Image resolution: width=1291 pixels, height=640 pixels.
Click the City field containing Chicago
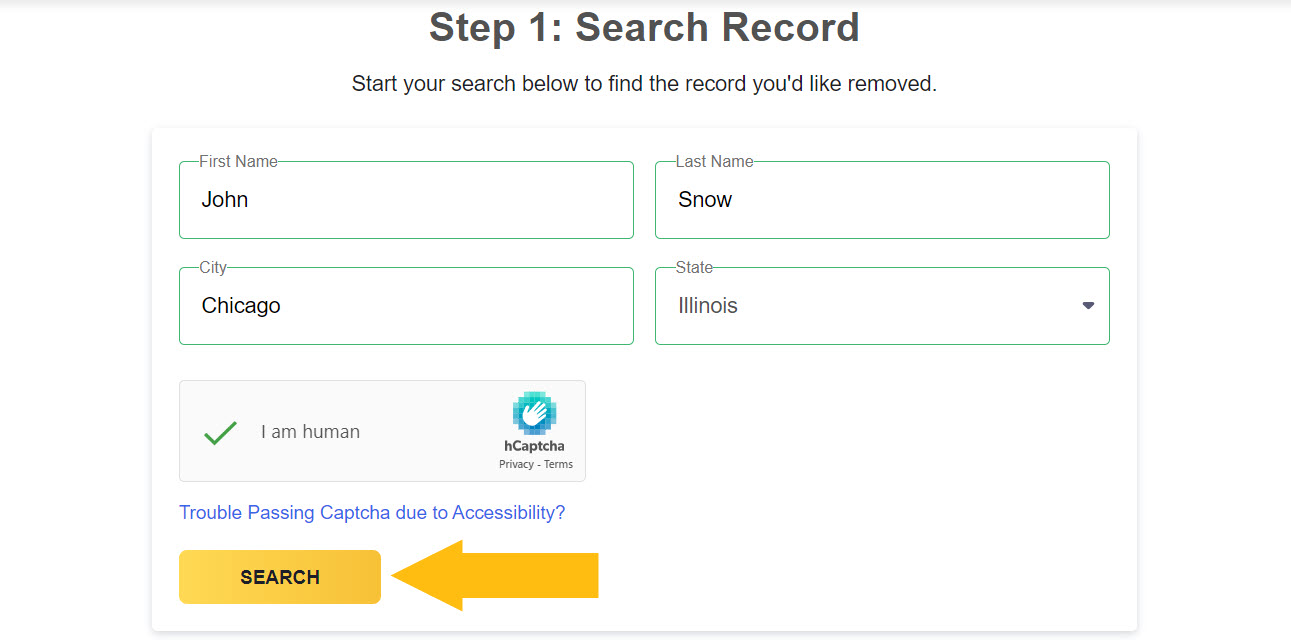click(406, 306)
